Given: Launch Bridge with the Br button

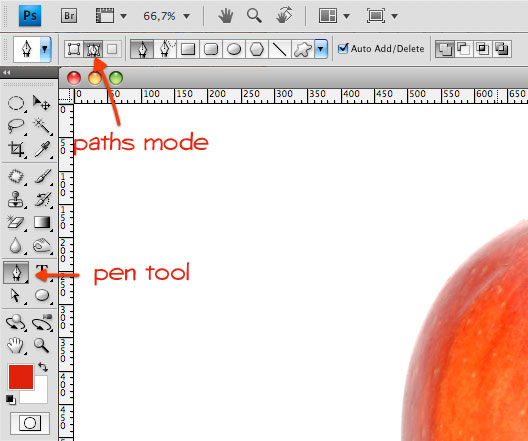Looking at the screenshot, I should [x=69, y=16].
